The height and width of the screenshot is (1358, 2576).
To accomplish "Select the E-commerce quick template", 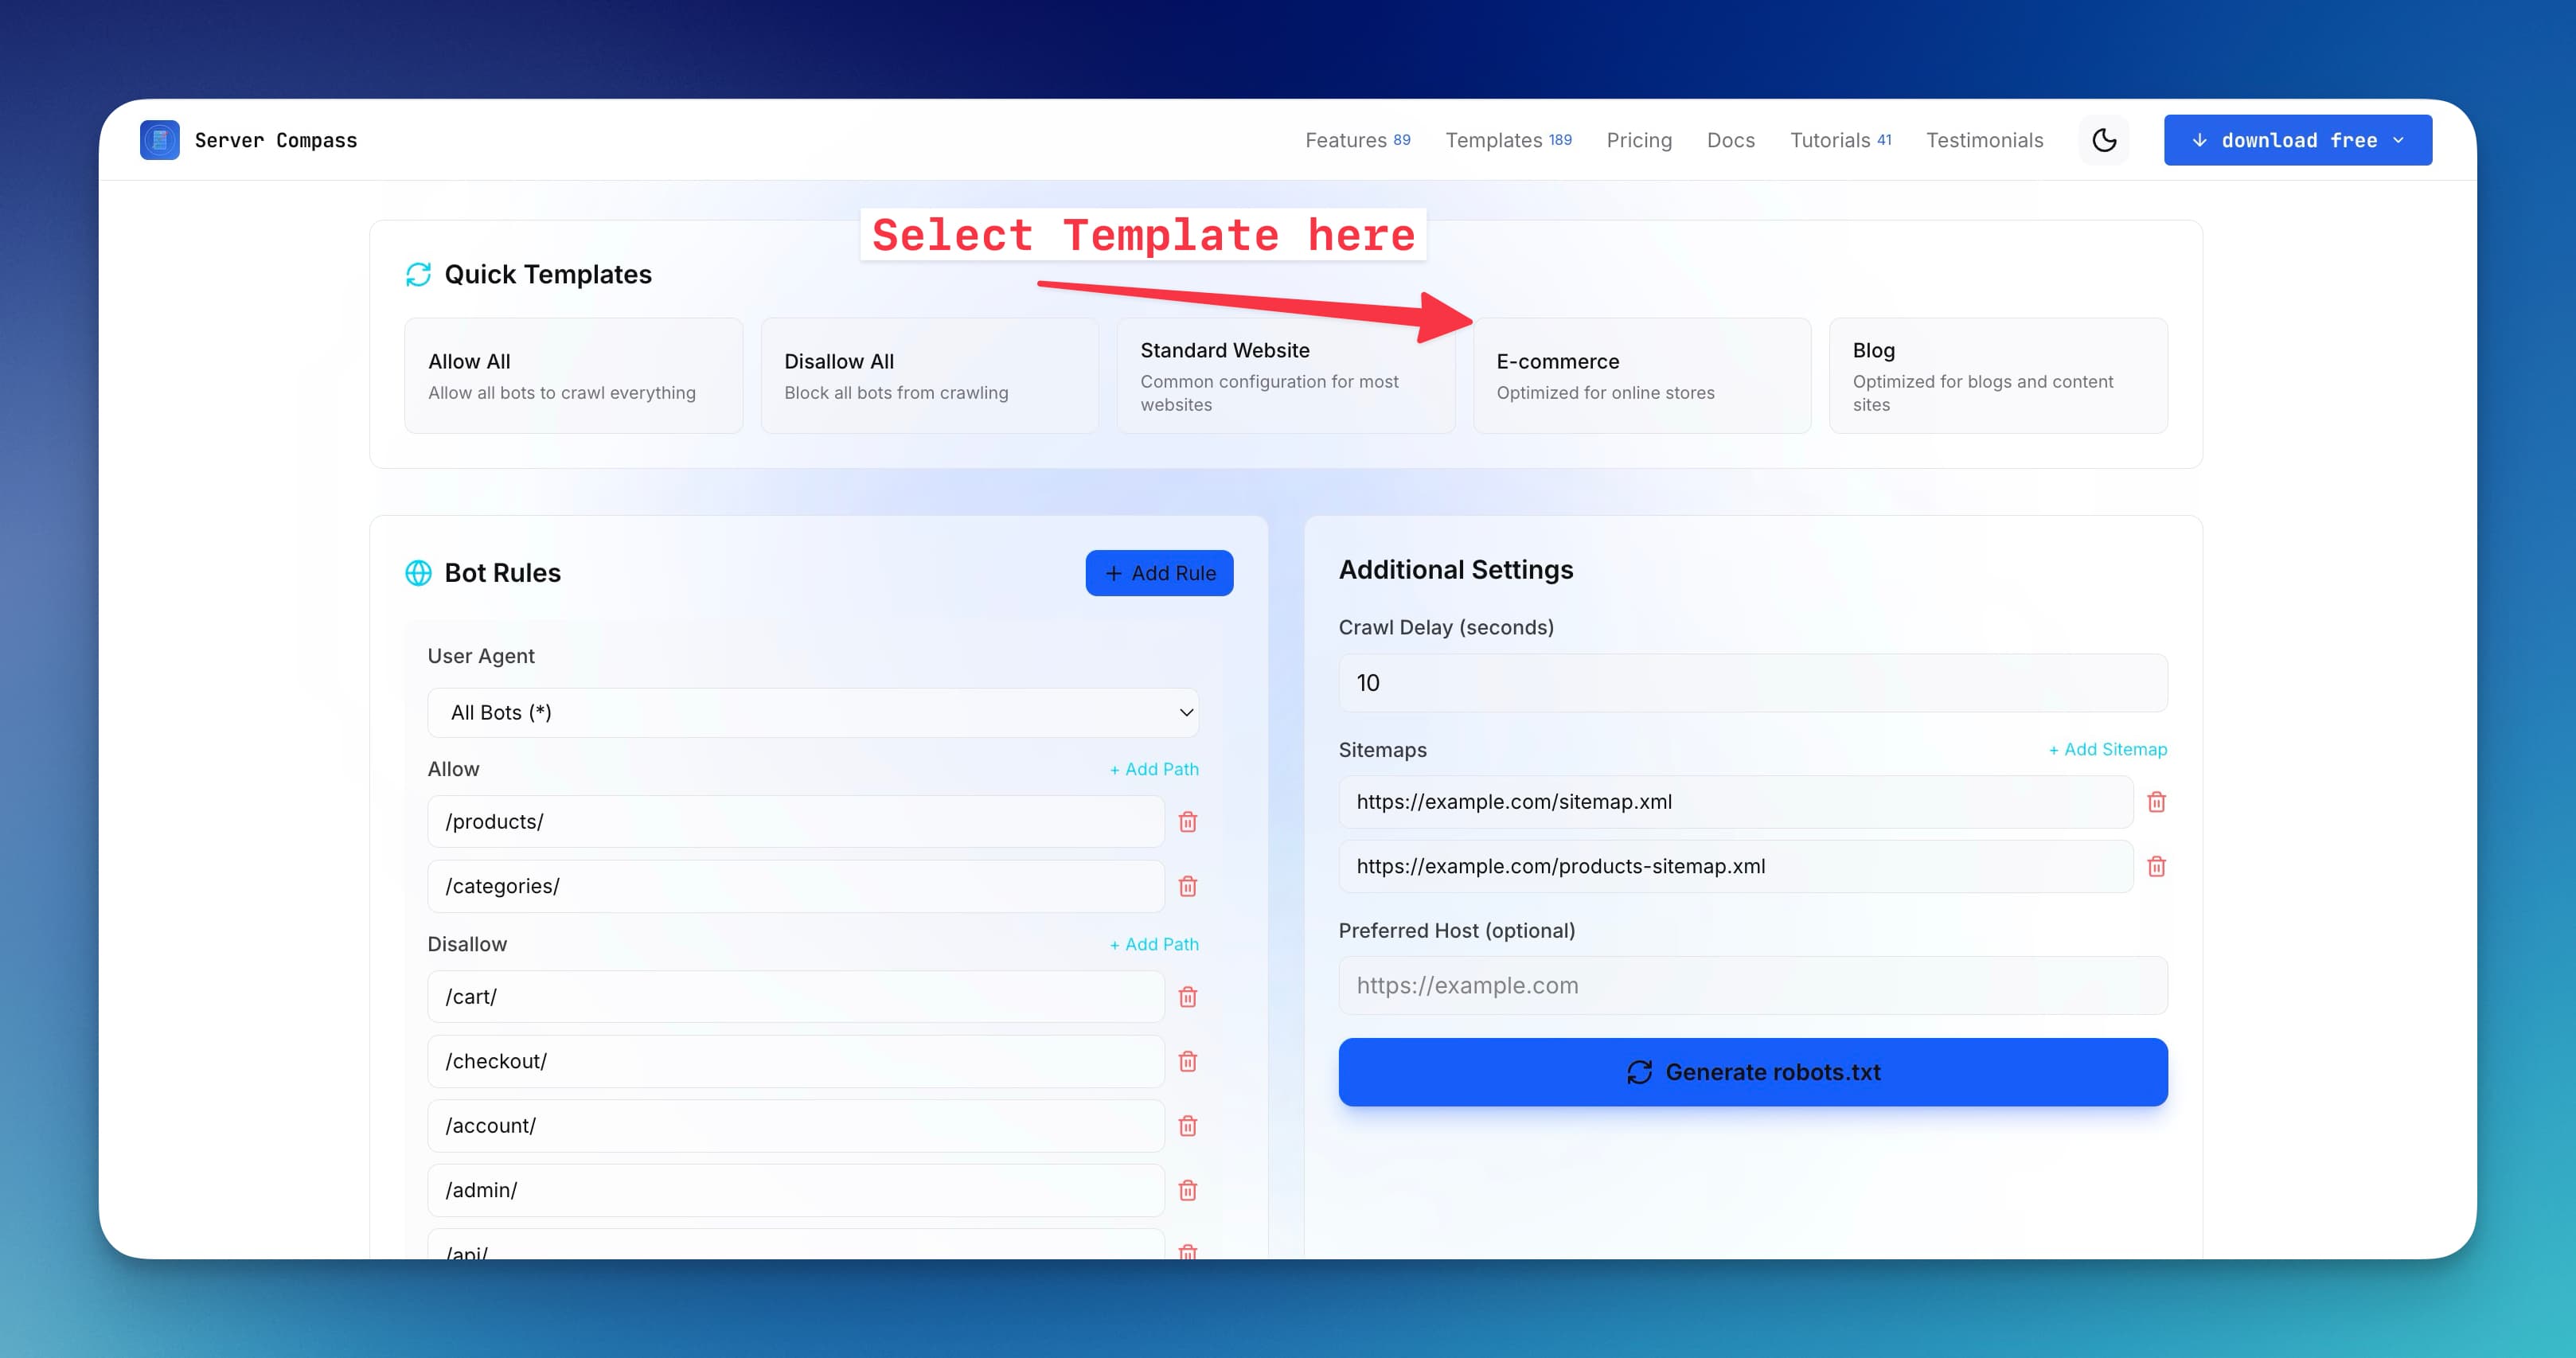I will click(x=1641, y=376).
